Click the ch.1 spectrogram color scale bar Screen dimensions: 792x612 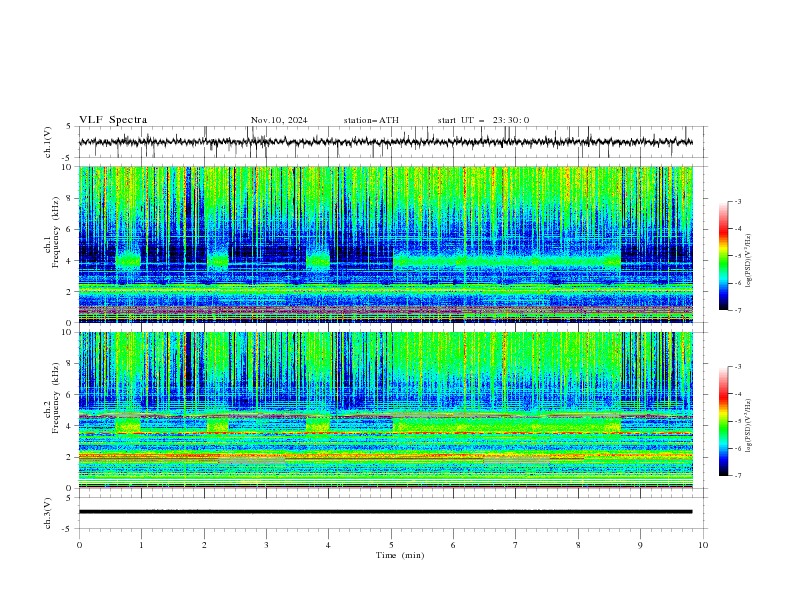click(x=723, y=256)
